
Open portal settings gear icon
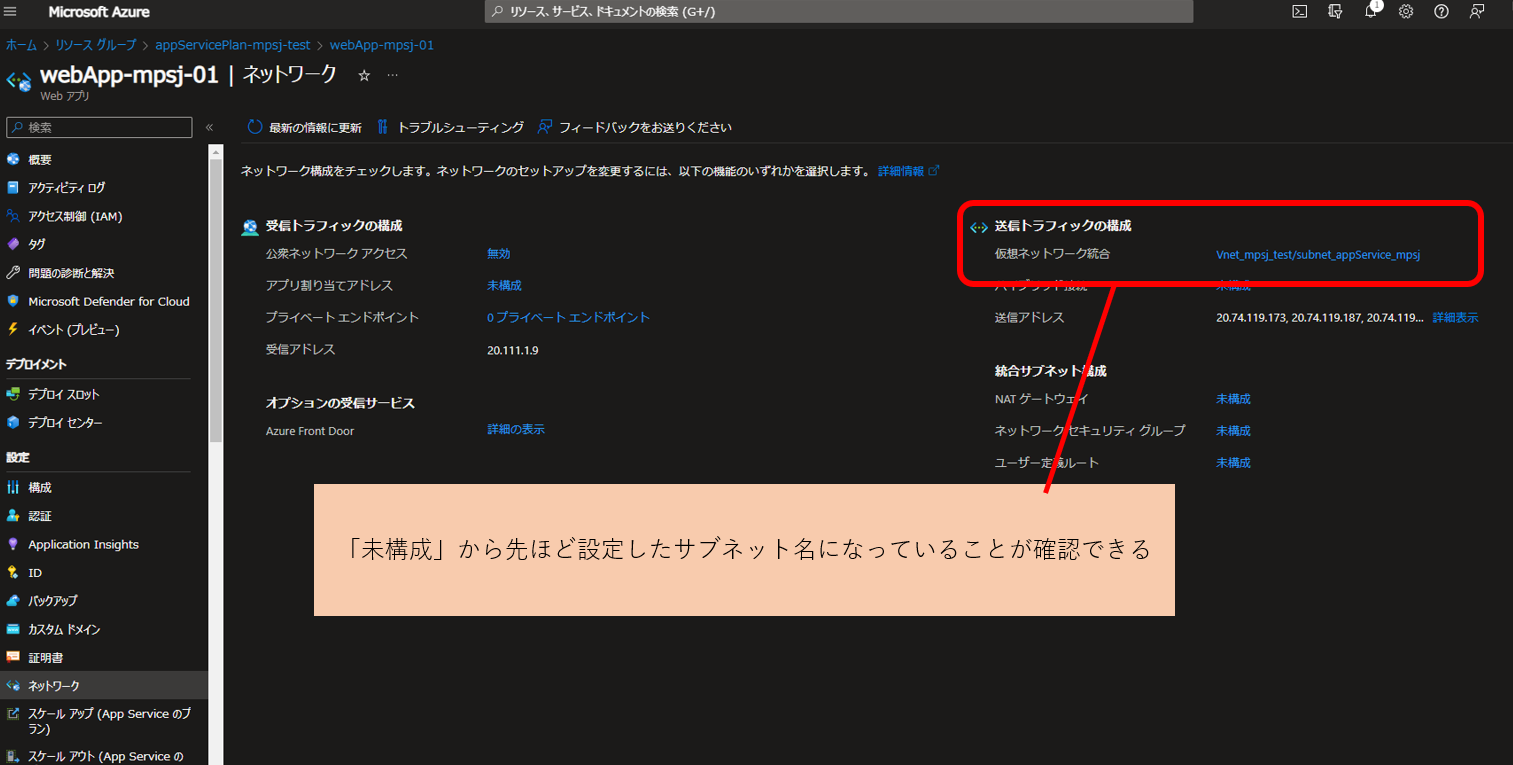coord(1406,12)
